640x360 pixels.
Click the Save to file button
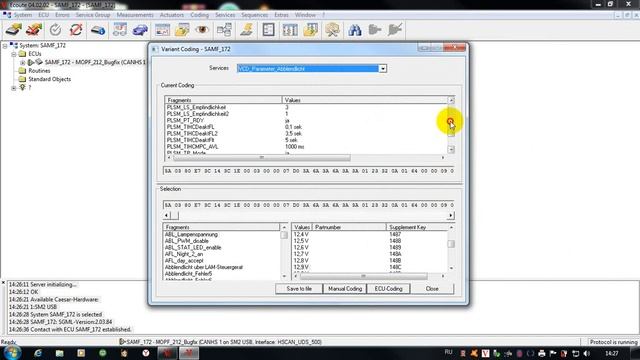(299, 289)
